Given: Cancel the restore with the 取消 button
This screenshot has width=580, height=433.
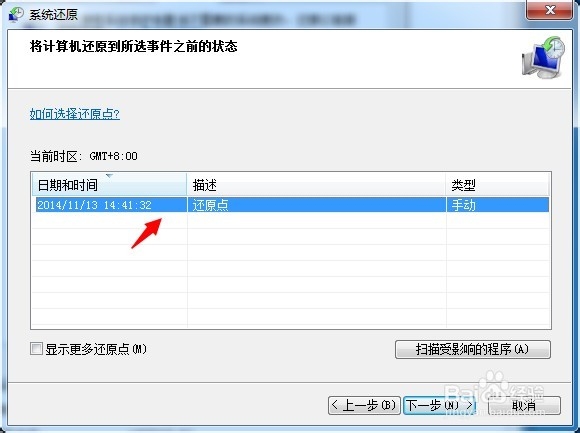Looking at the screenshot, I should tap(524, 405).
